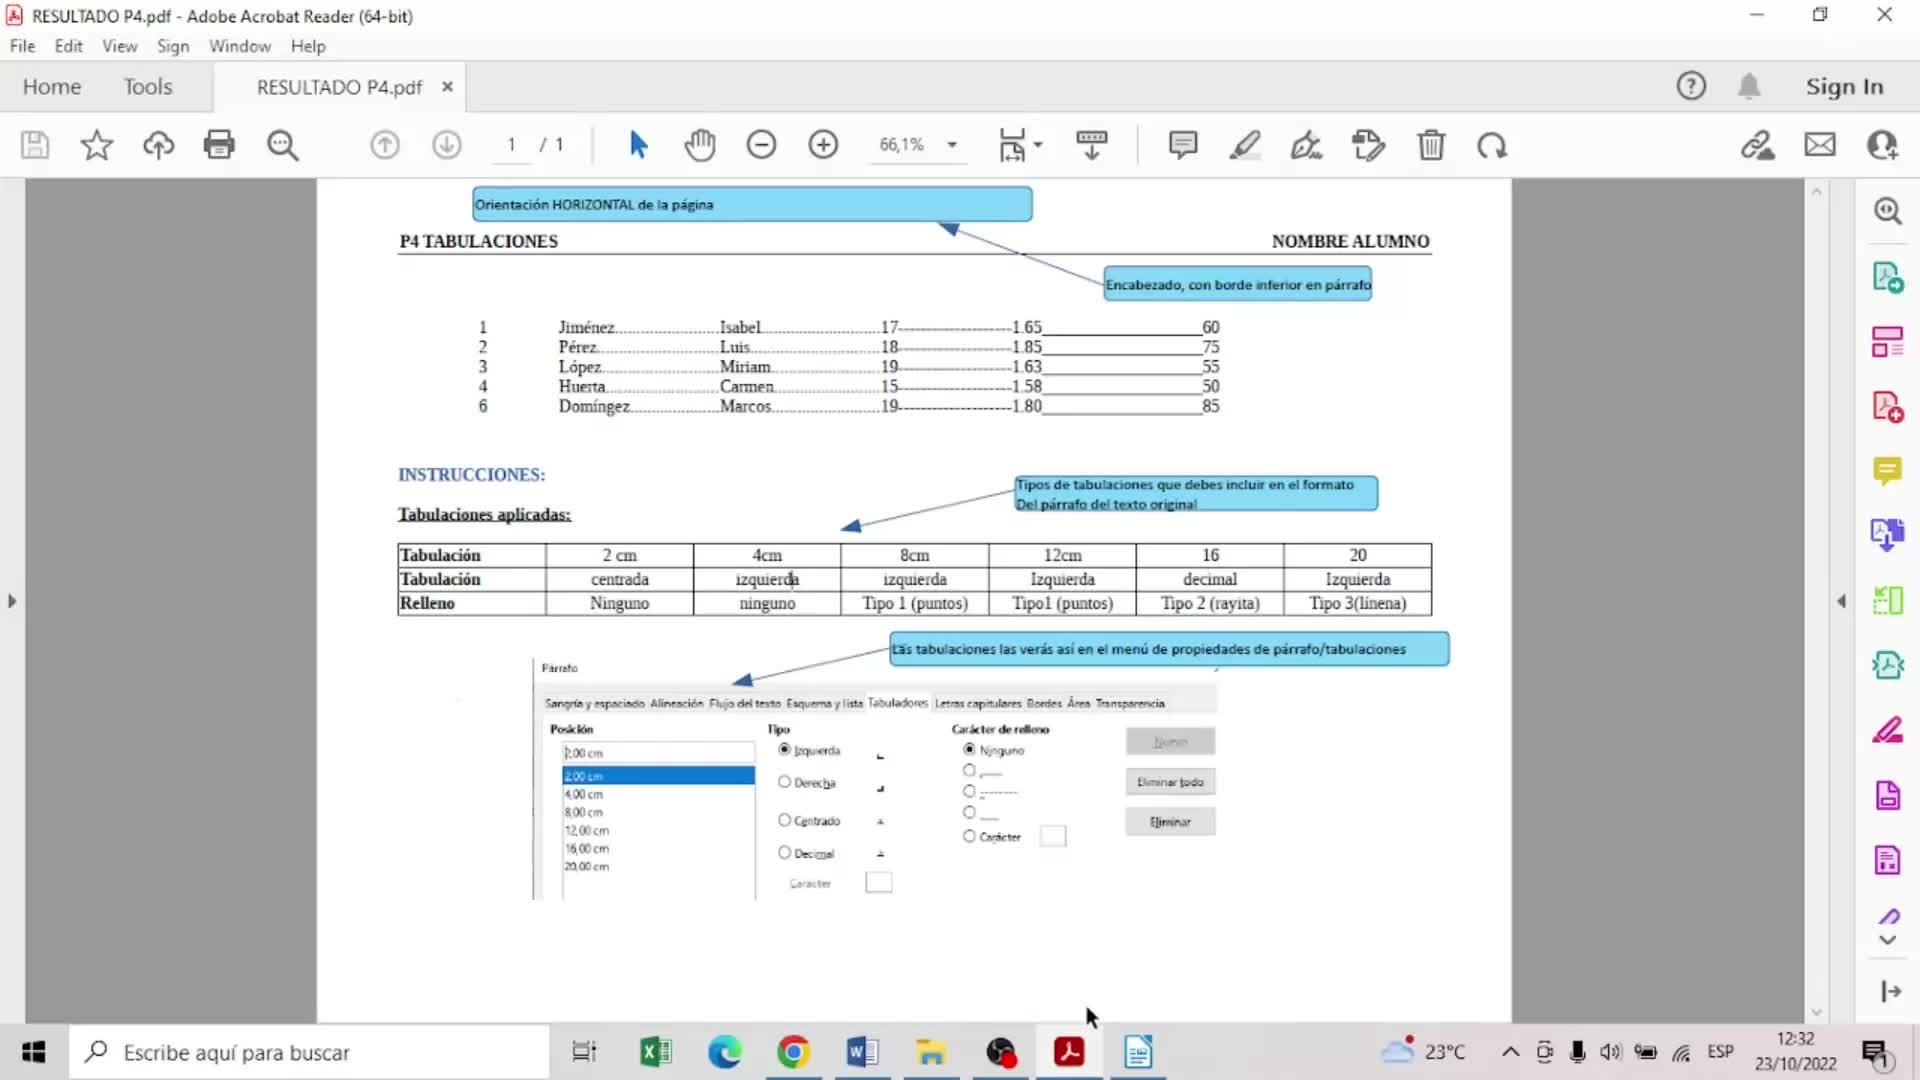
Task: Save file to cloud upload icon
Action: click(158, 145)
